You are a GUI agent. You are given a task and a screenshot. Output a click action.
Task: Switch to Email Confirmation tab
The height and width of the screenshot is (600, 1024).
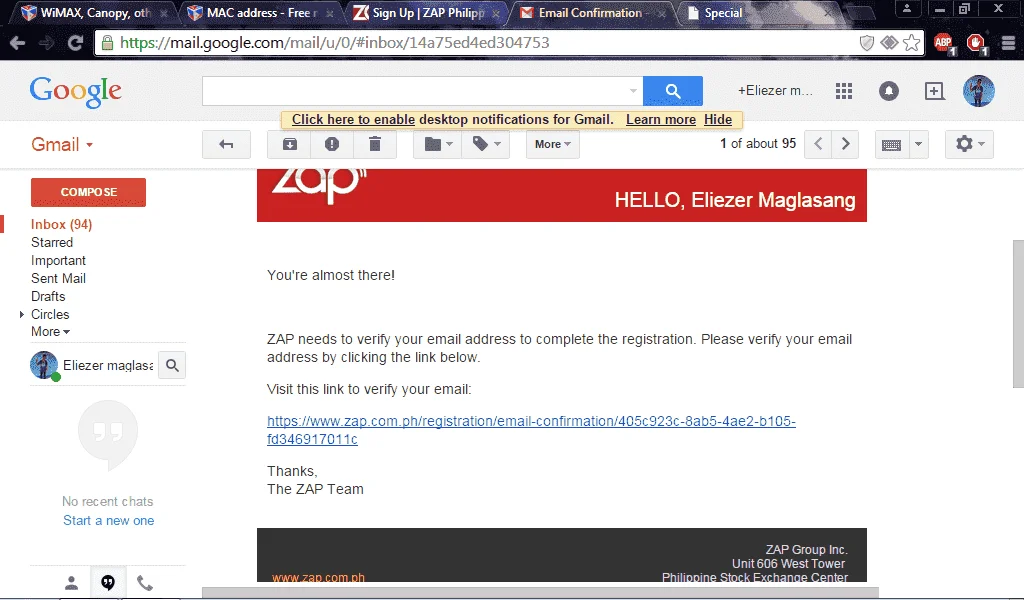point(591,12)
